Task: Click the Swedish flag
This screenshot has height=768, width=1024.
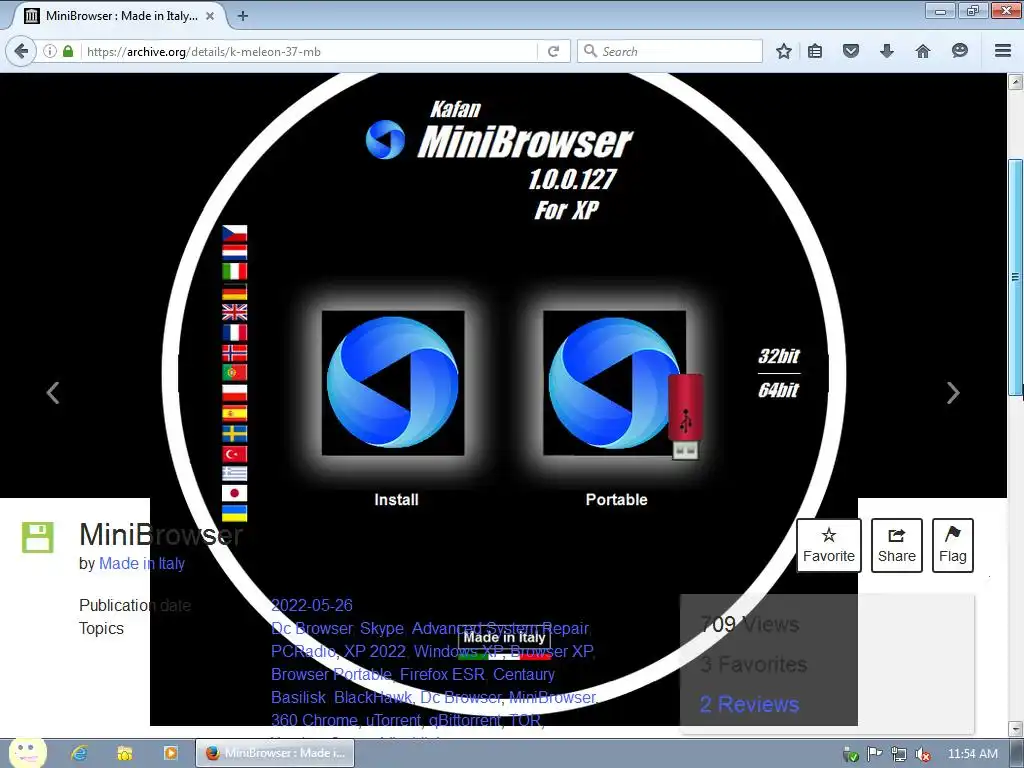Action: pyautogui.click(x=234, y=433)
